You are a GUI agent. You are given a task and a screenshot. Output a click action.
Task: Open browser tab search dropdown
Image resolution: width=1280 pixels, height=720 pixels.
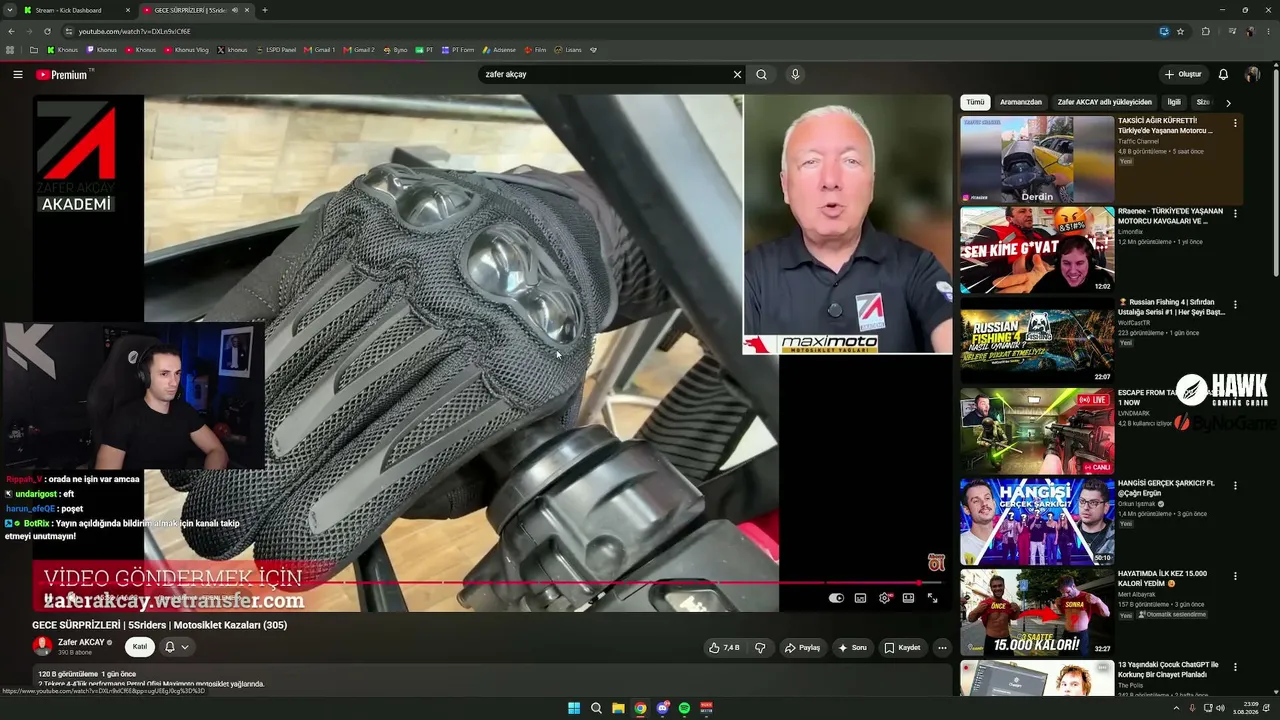9,10
